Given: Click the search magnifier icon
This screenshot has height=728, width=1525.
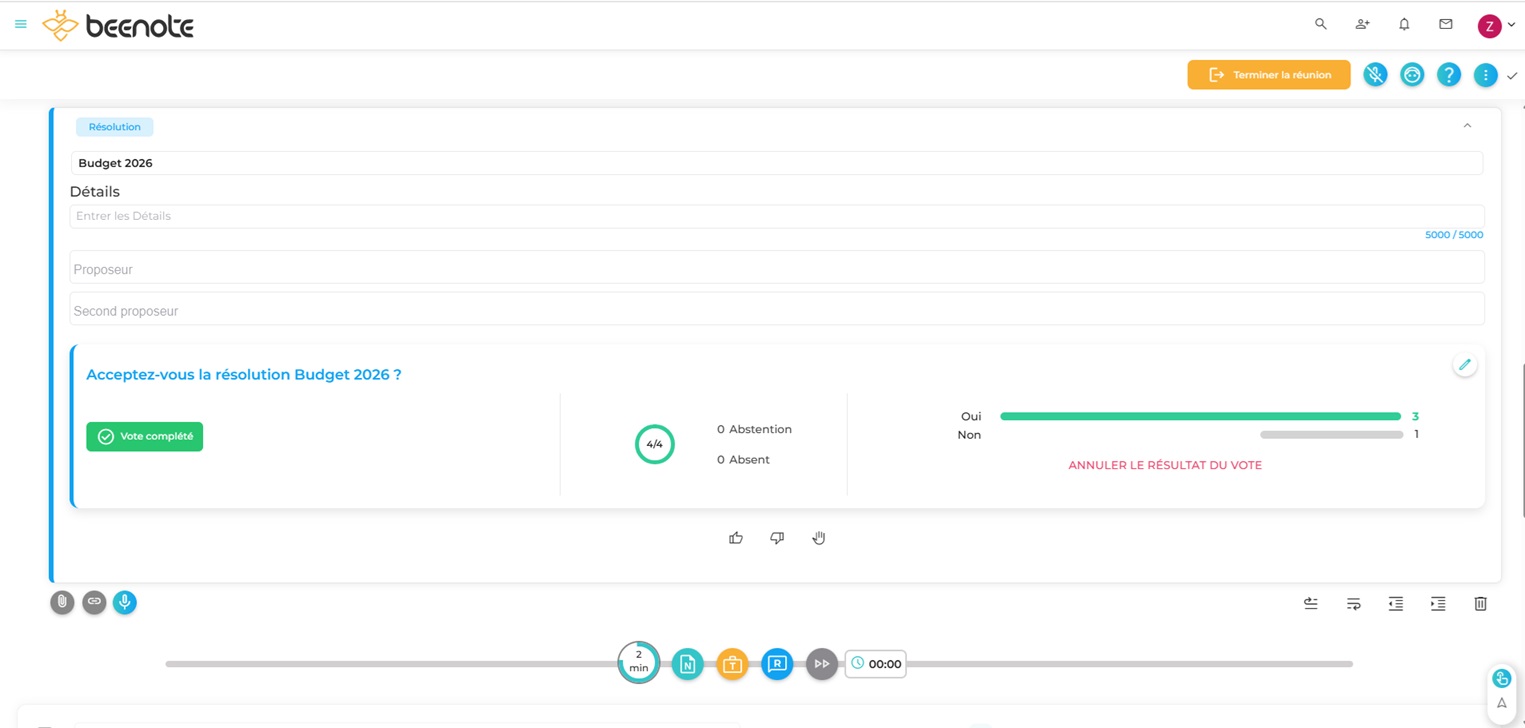Looking at the screenshot, I should coord(1320,24).
